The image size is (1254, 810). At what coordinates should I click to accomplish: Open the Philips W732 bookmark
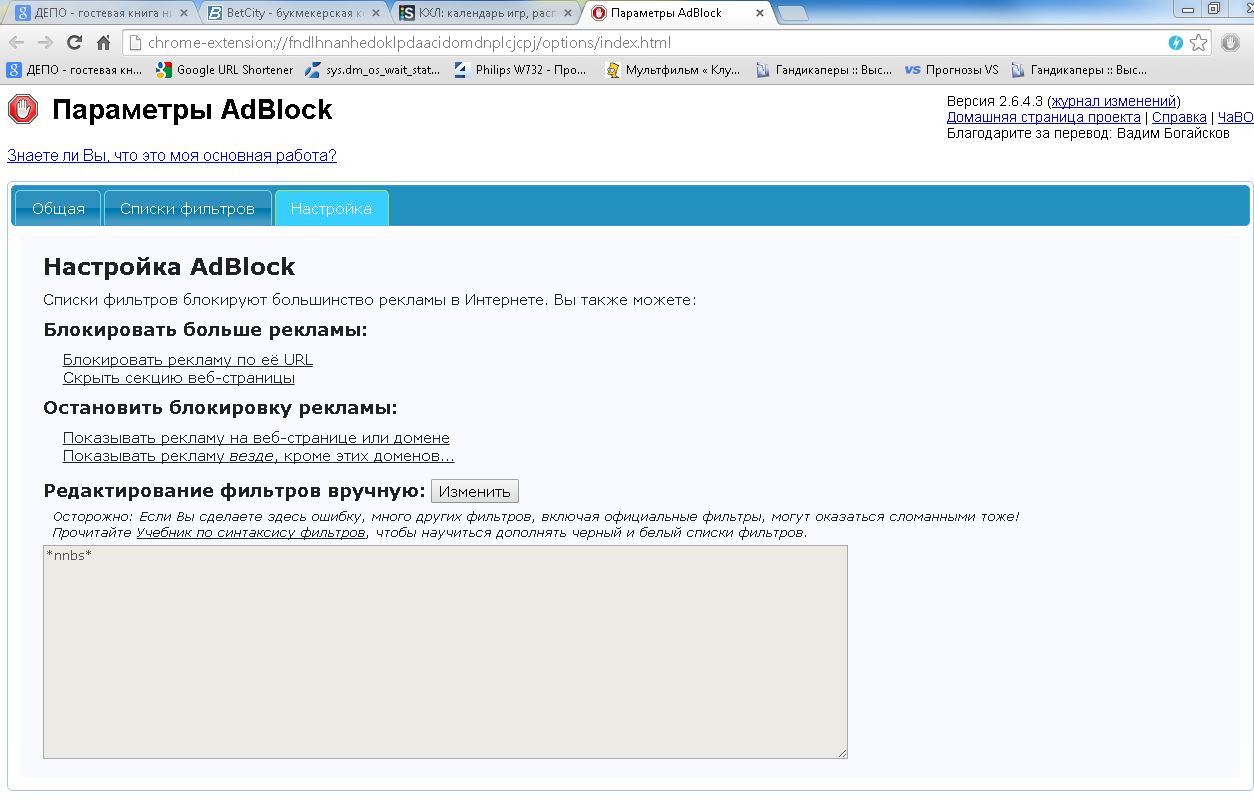point(521,70)
